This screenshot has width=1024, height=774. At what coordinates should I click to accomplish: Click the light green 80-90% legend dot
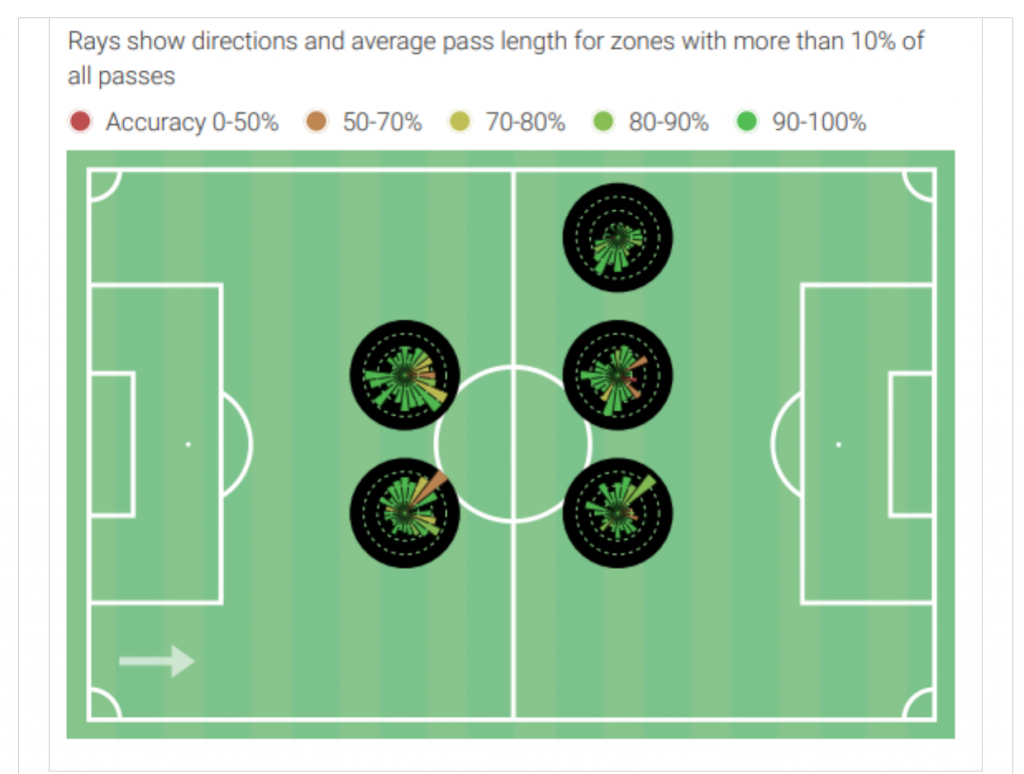(x=603, y=121)
